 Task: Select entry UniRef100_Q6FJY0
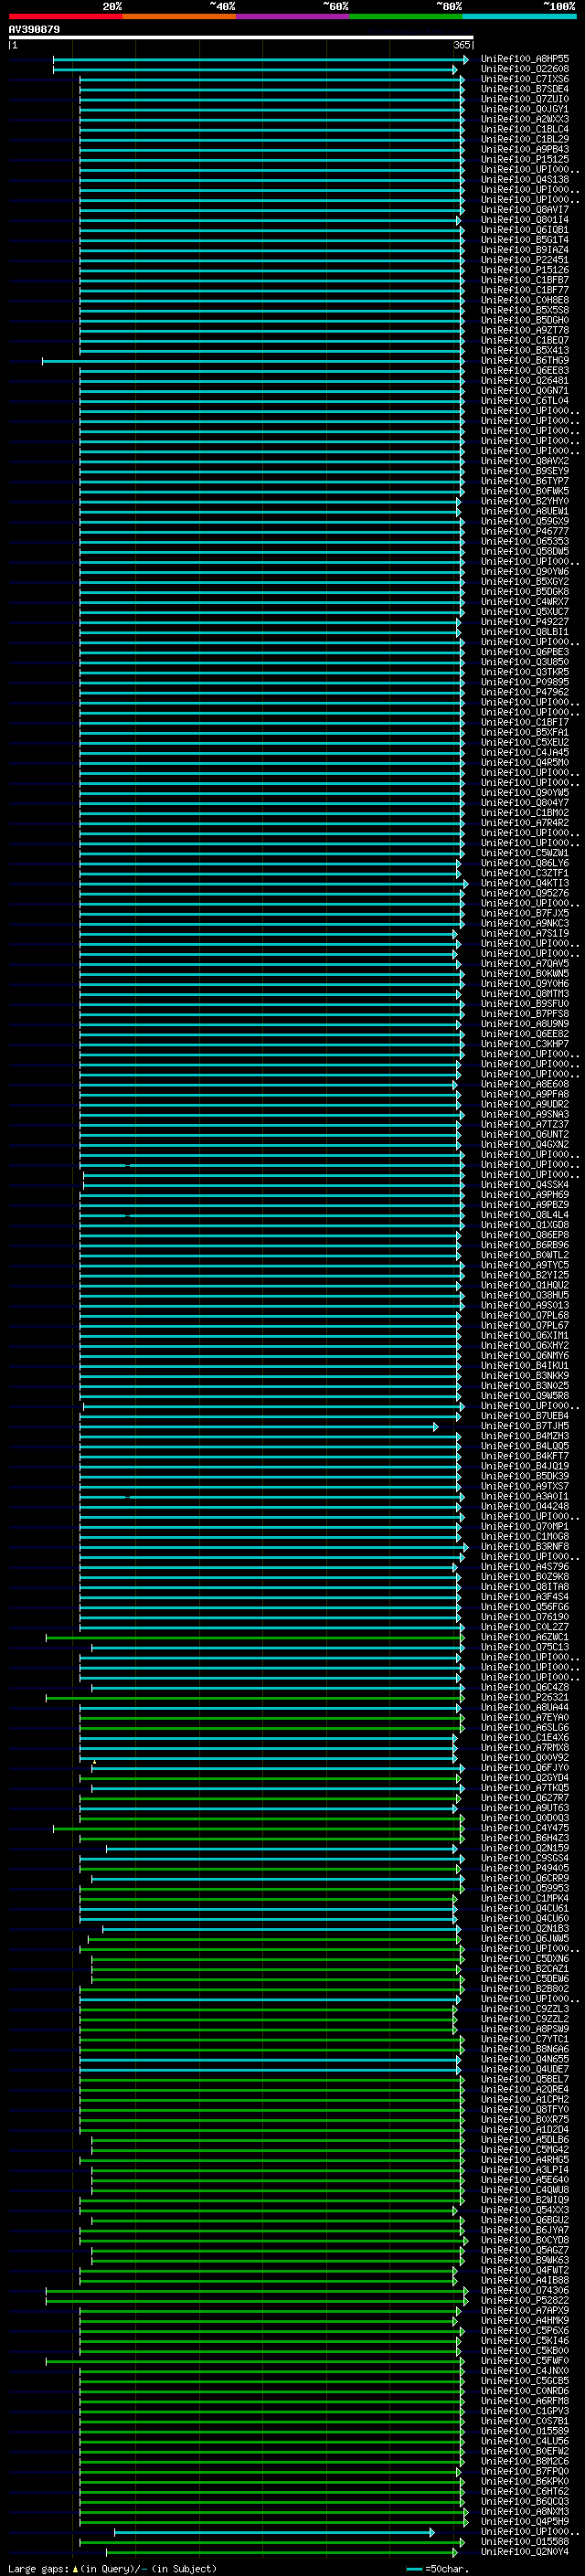[x=525, y=1768]
